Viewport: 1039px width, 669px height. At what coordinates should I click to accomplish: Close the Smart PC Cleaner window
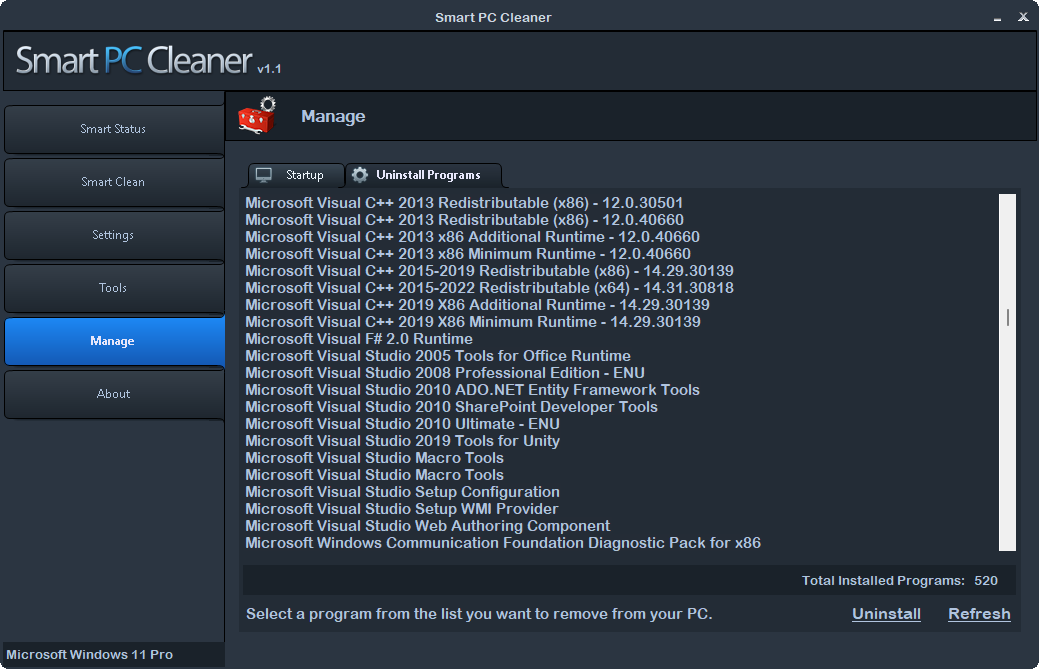pos(1023,17)
